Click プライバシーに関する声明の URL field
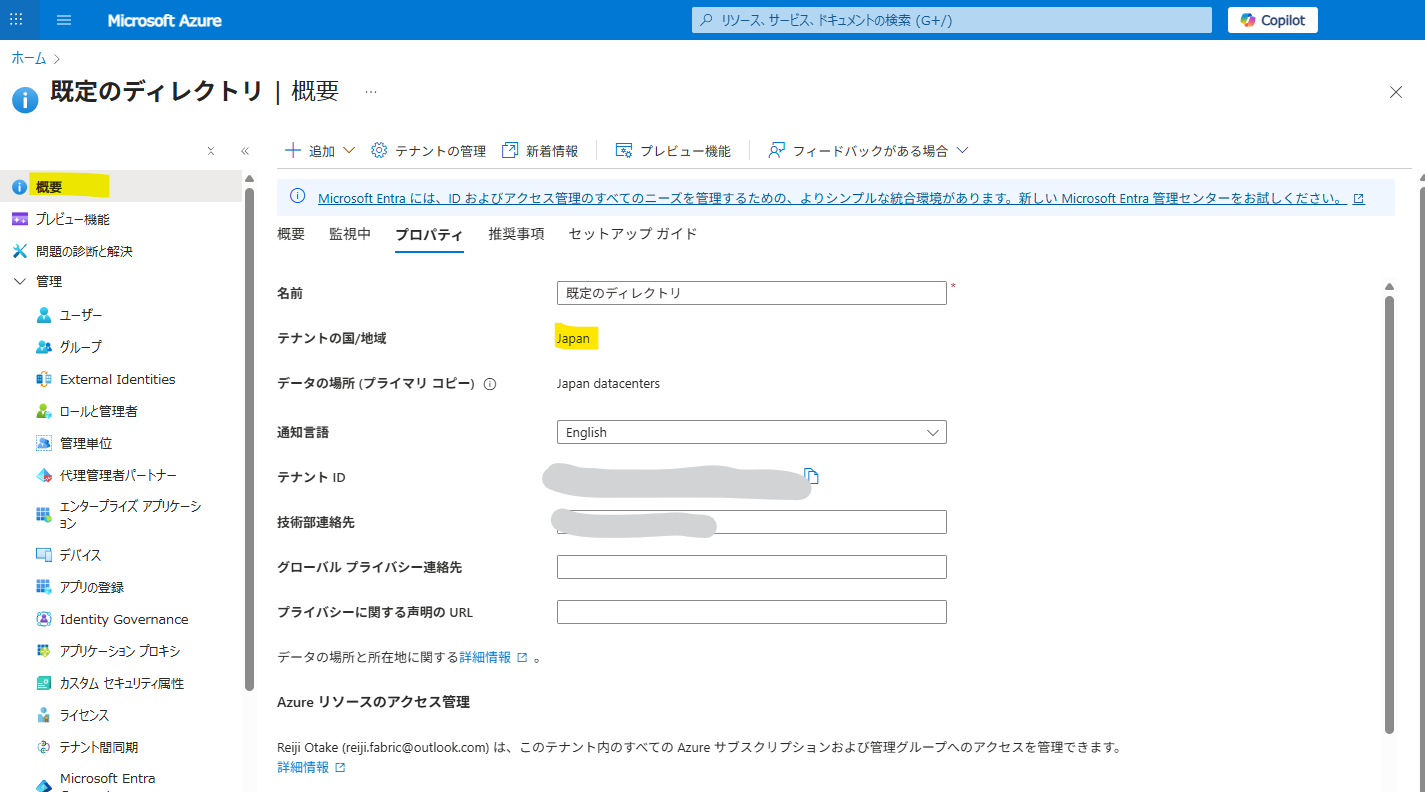The image size is (1425, 792). point(751,612)
